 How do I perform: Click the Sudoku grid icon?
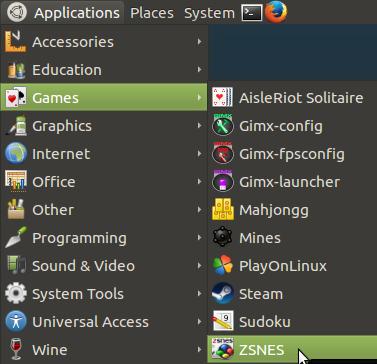(x=223, y=321)
